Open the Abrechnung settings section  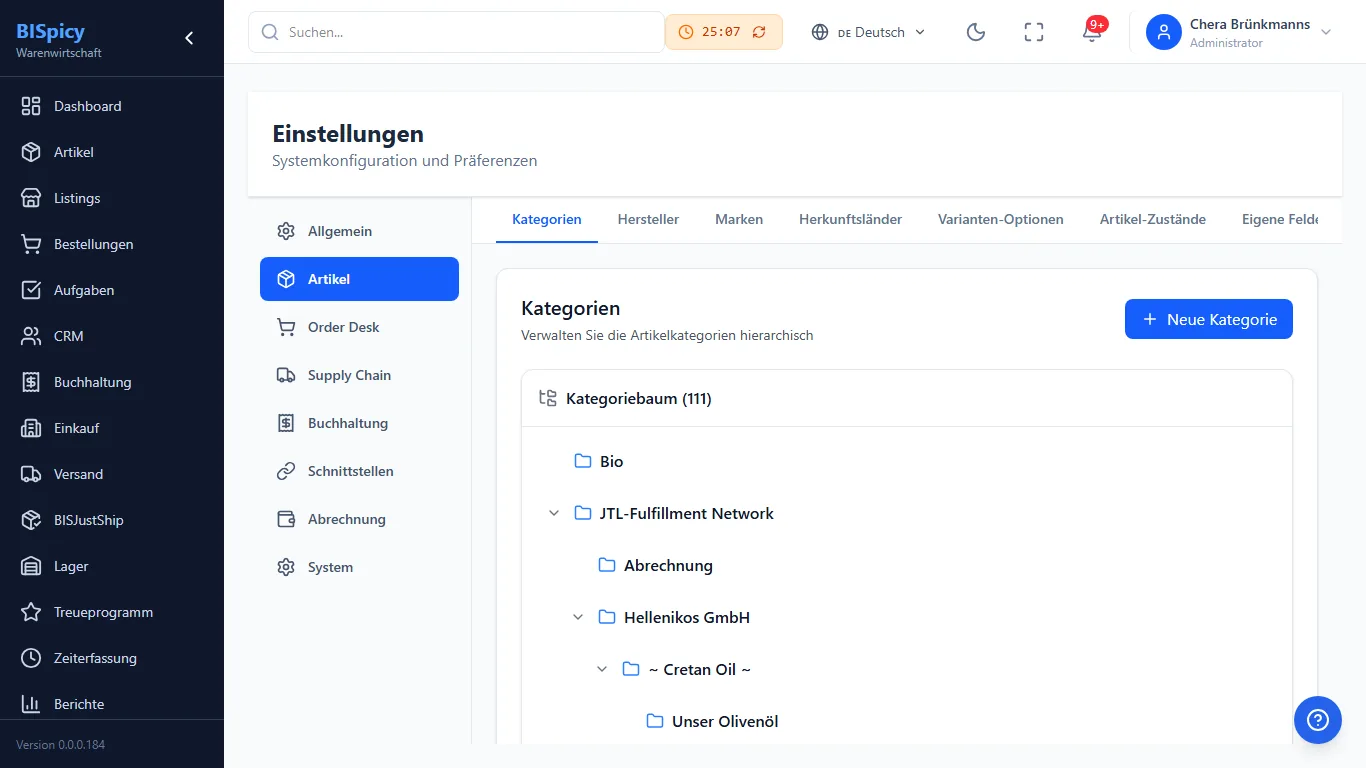359,519
